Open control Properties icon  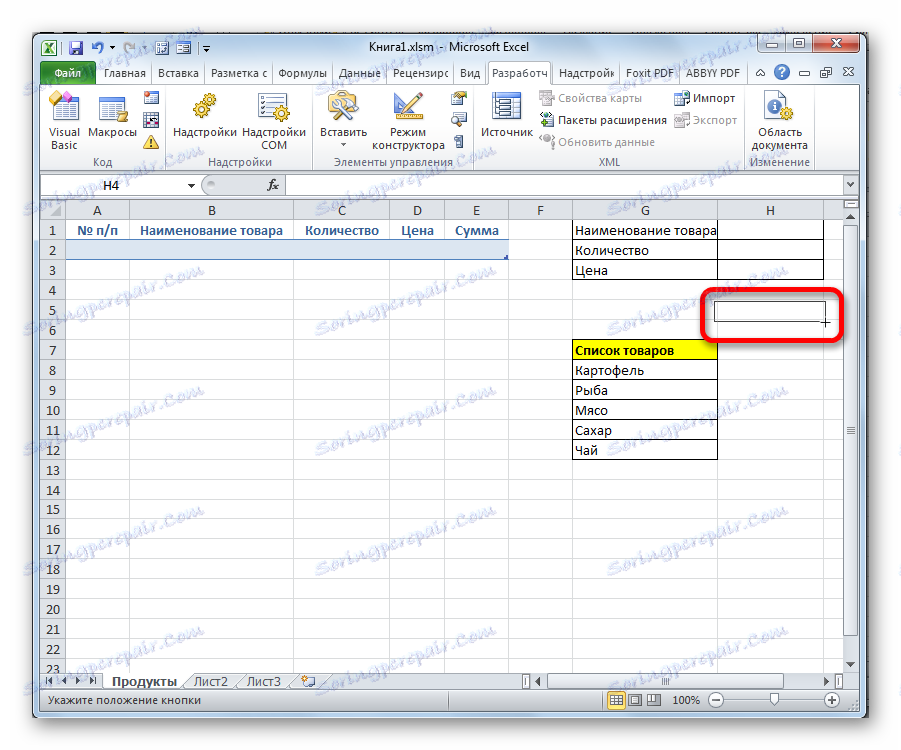[459, 98]
